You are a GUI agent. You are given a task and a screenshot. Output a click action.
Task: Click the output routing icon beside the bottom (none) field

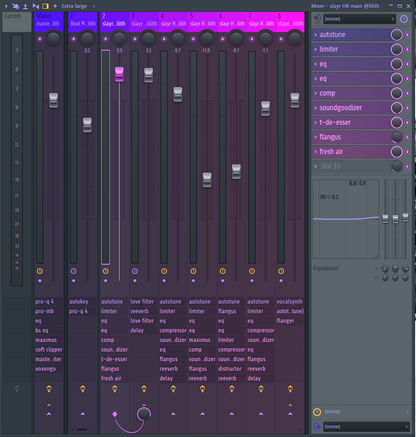pyautogui.click(x=317, y=427)
